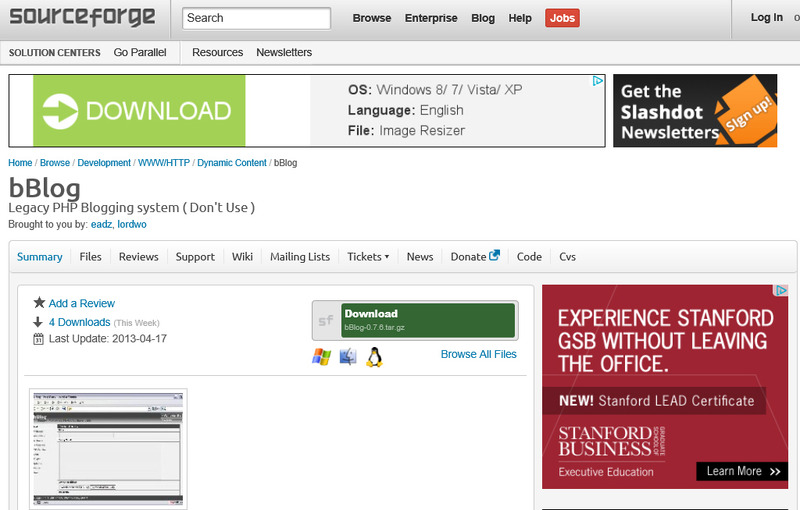Viewport: 800px width, 510px height.
Task: Click the Windows platform icon
Action: click(321, 357)
